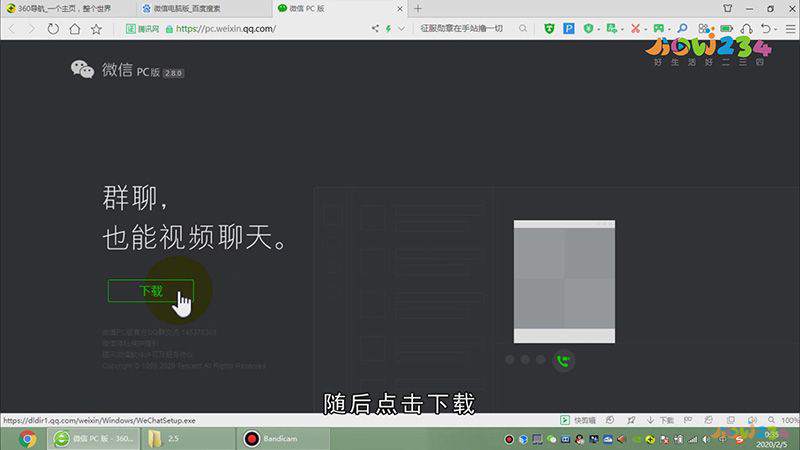The width and height of the screenshot is (800, 450).
Task: Click the red record tray icon
Action: [509, 439]
